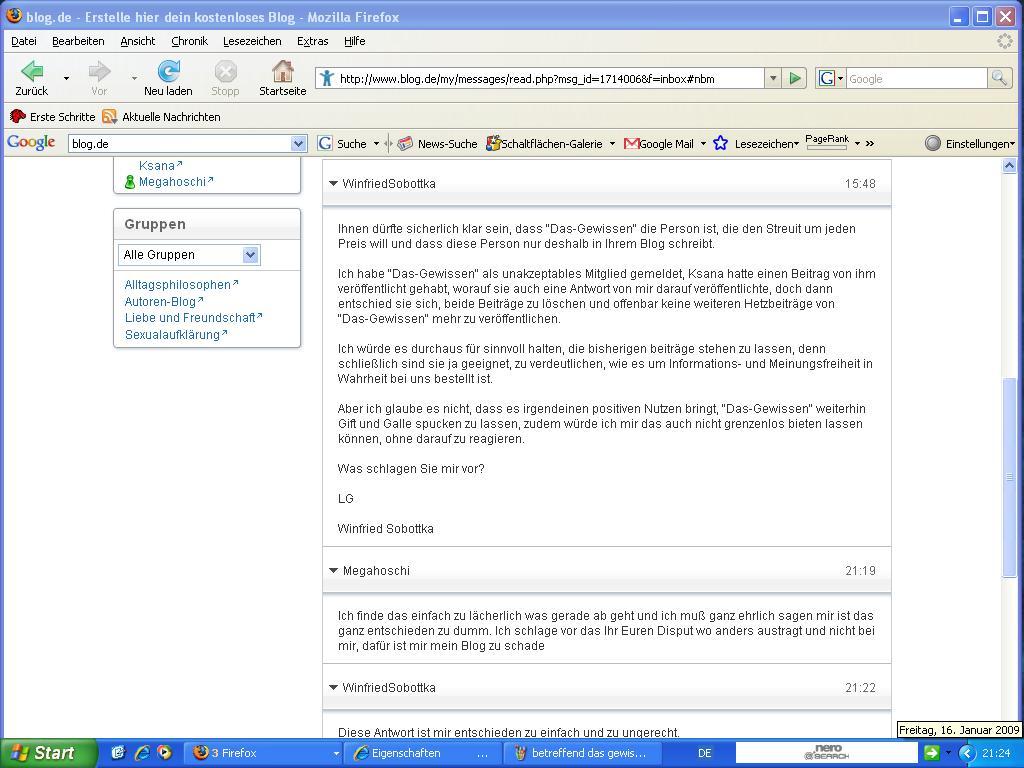The height and width of the screenshot is (768, 1024).
Task: Click the green arrow icon in system tray
Action: (x=932, y=753)
